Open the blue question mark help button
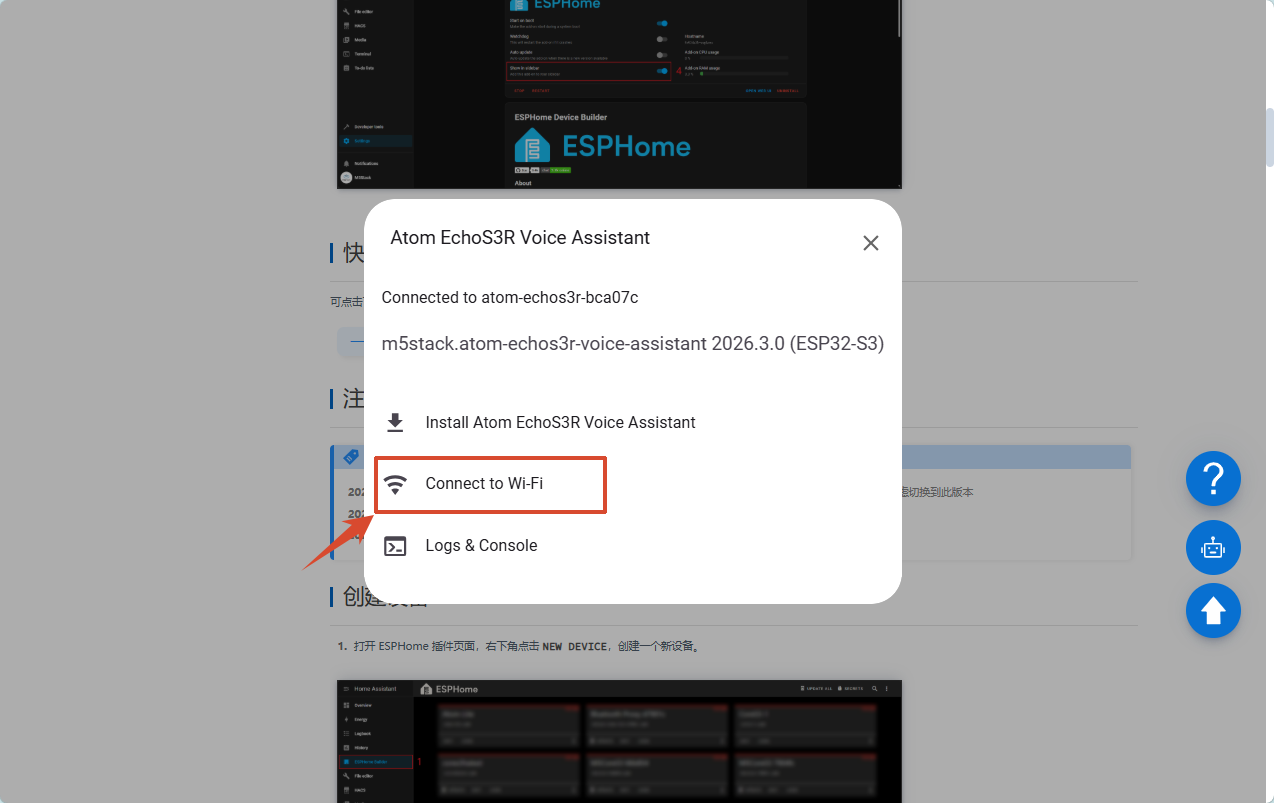 [1213, 478]
